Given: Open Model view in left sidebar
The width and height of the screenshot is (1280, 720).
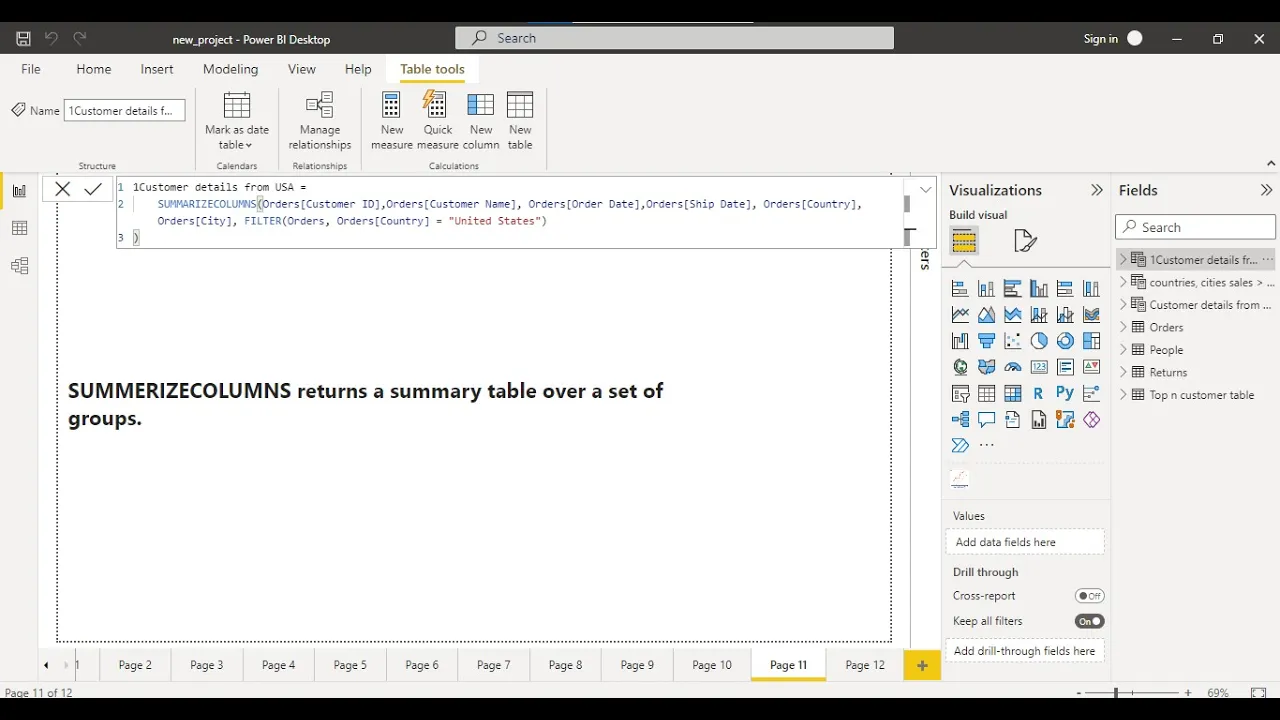Looking at the screenshot, I should pos(19,266).
